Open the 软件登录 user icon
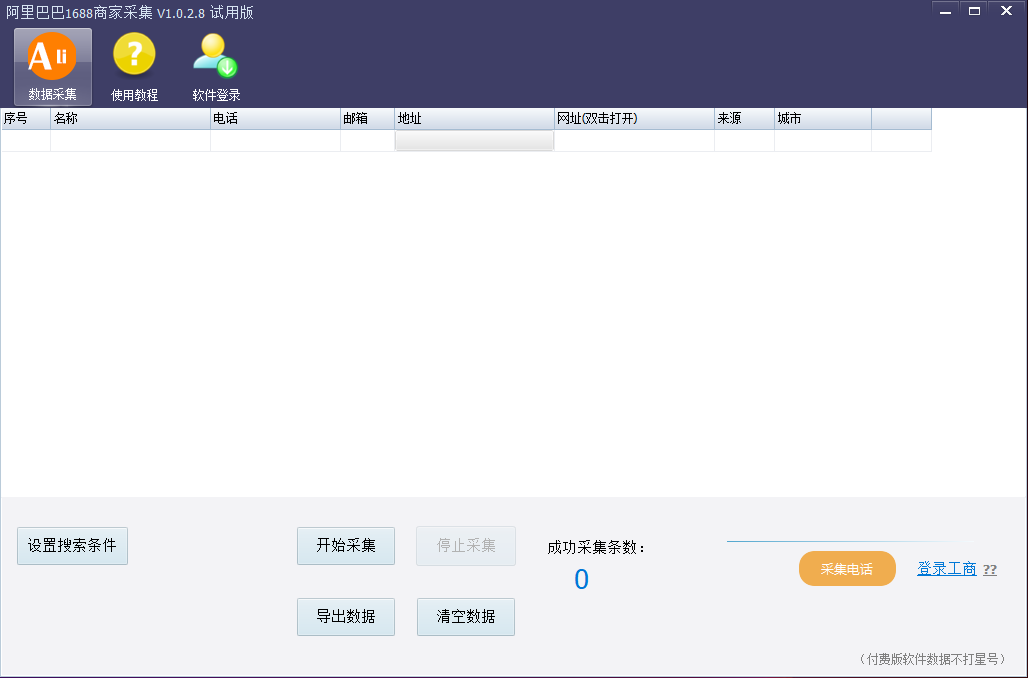The image size is (1028, 678). pos(216,67)
